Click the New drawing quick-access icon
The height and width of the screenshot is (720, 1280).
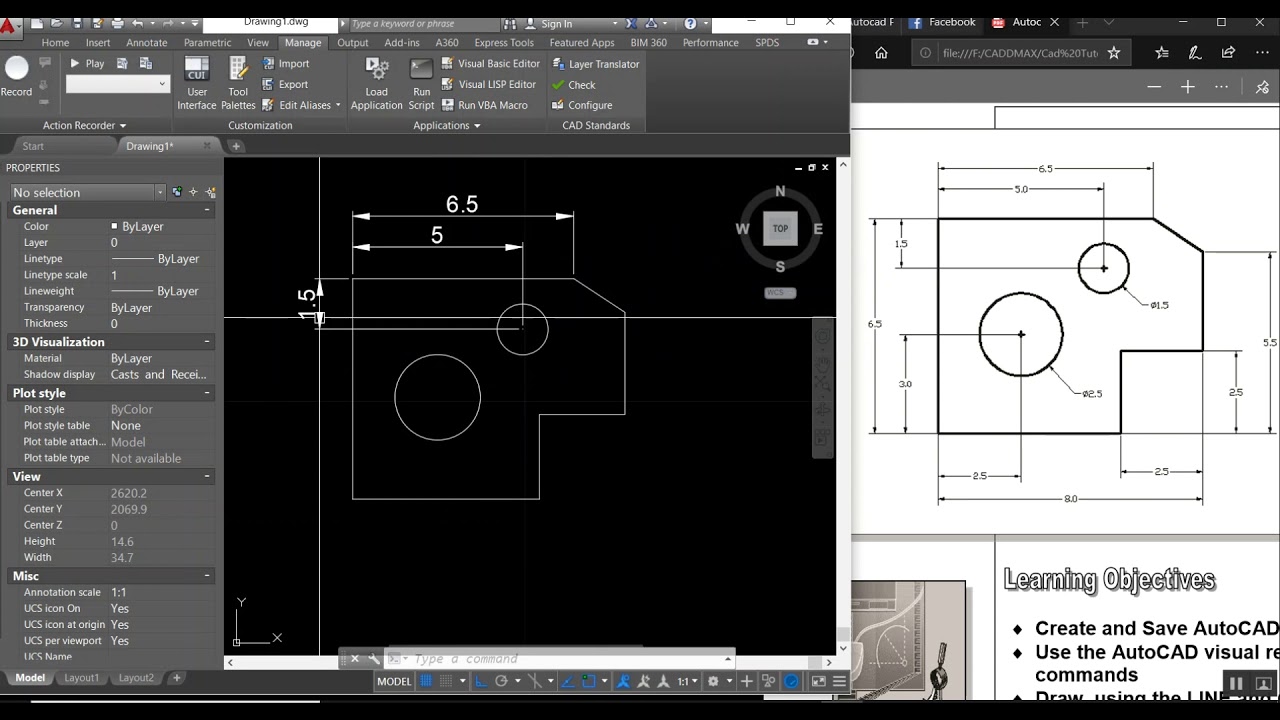(x=35, y=22)
